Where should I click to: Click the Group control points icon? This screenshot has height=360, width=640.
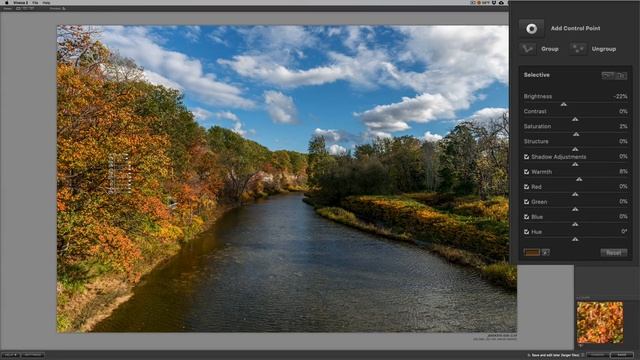point(527,49)
